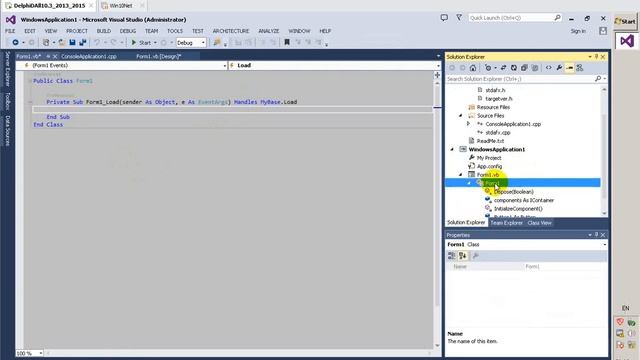Pin the Solution Explorer panel
The height and width of the screenshot is (360, 640).
tap(596, 57)
